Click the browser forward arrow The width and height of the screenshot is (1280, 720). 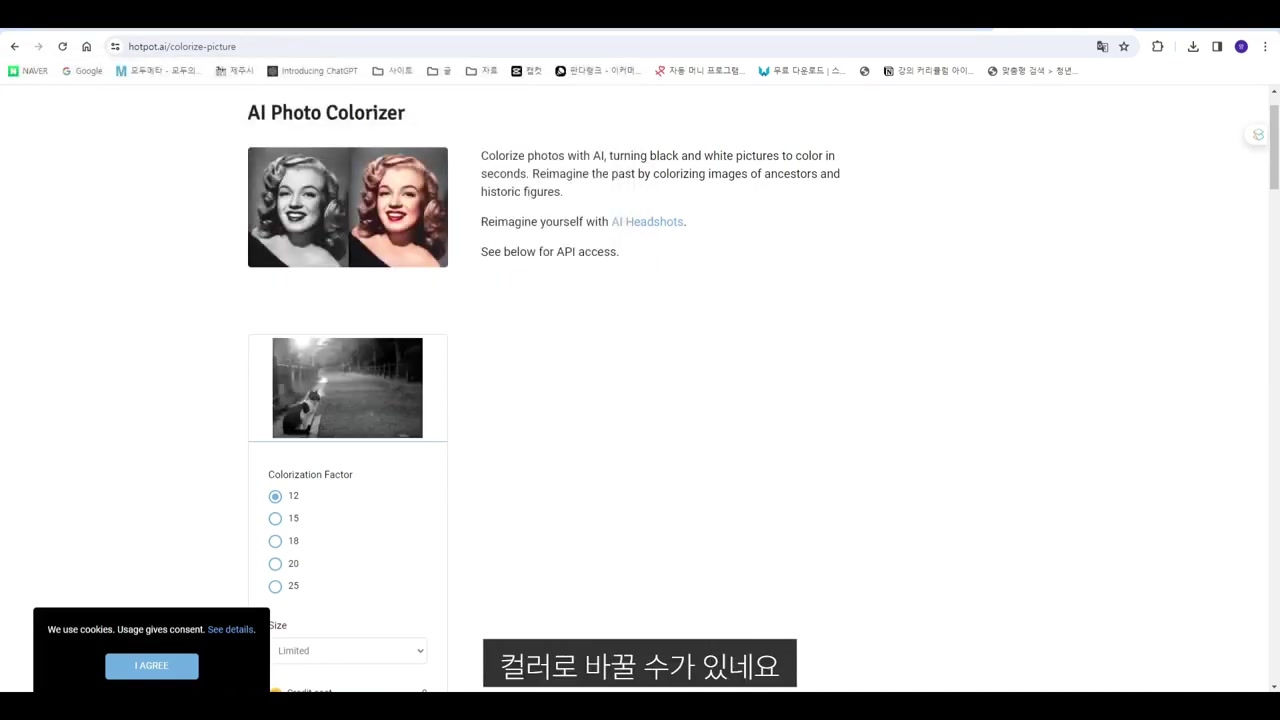tap(38, 47)
